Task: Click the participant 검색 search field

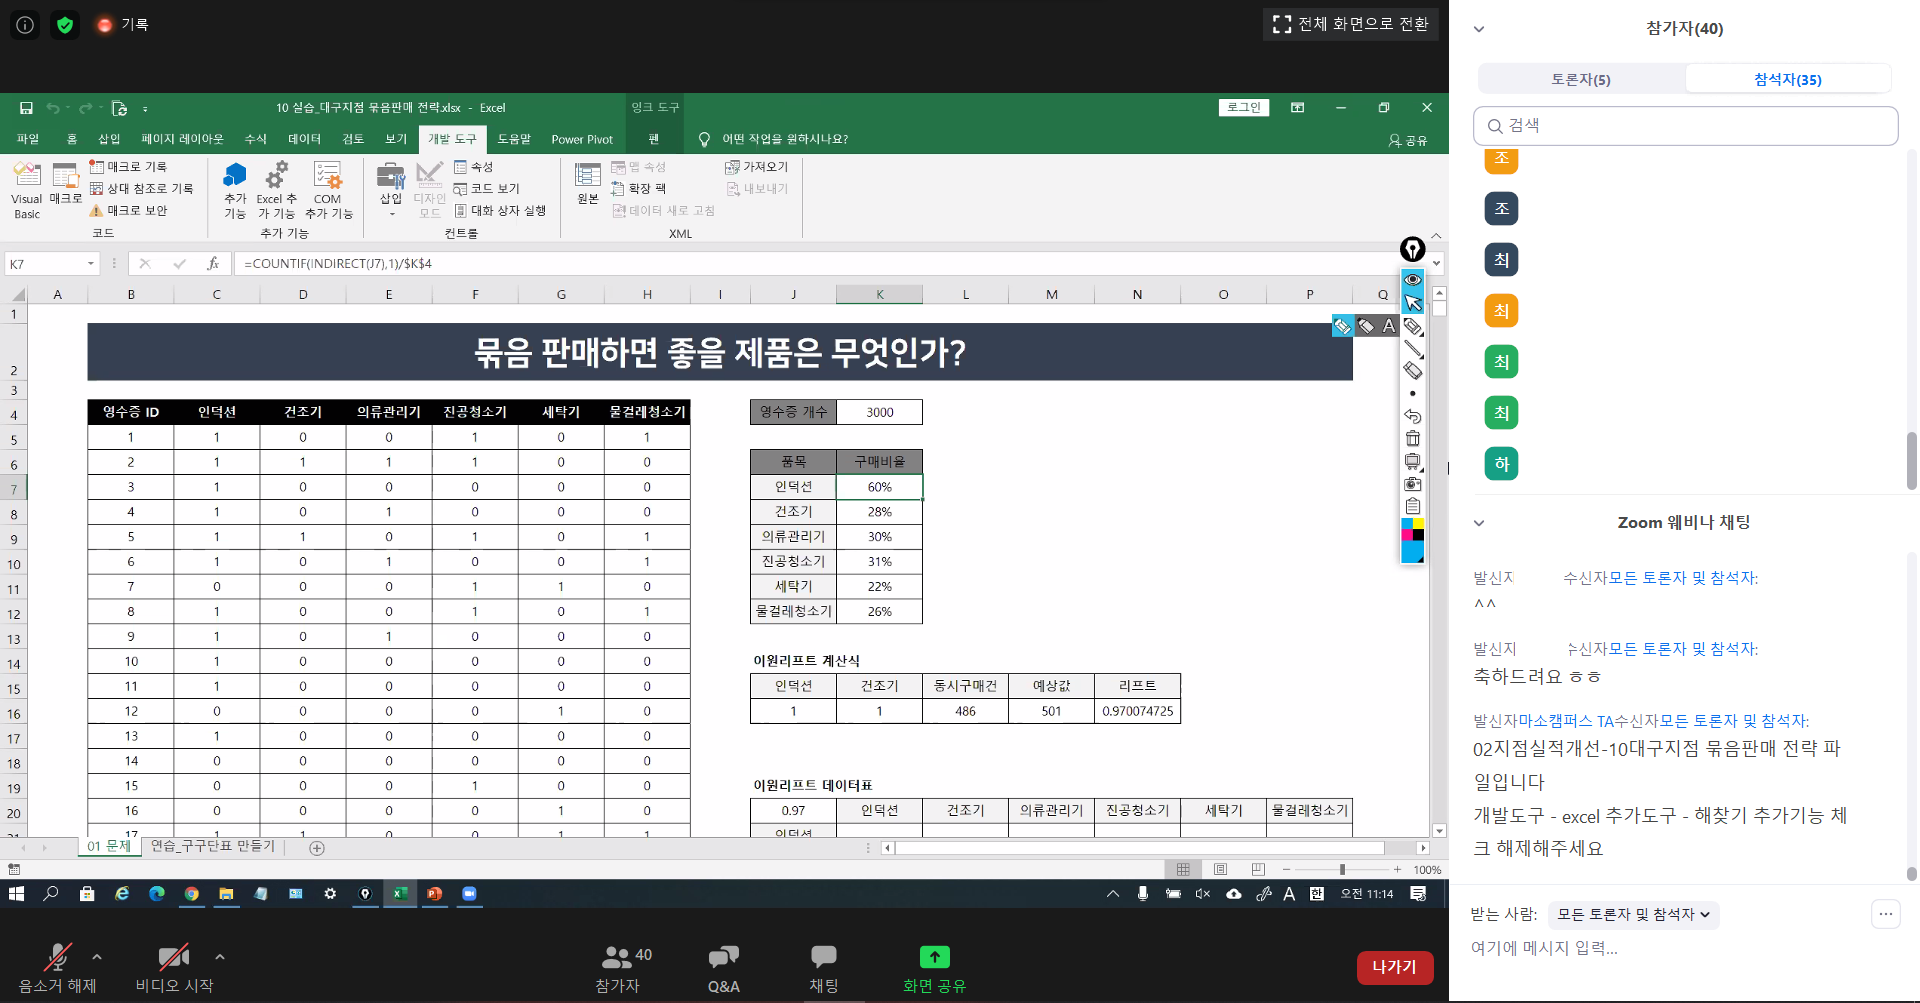Action: click(x=1685, y=126)
